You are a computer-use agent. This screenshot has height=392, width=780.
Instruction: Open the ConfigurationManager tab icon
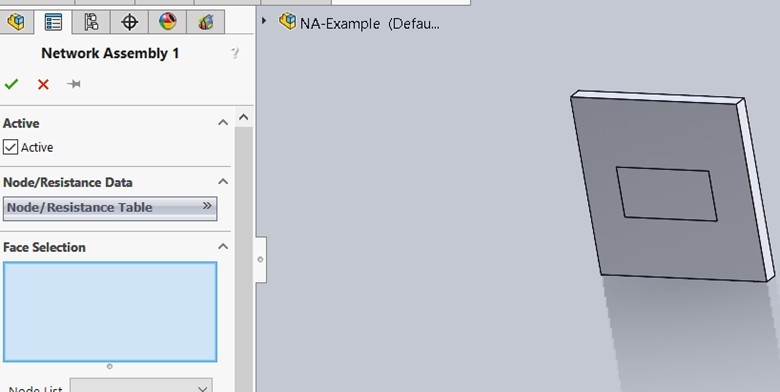(91, 22)
